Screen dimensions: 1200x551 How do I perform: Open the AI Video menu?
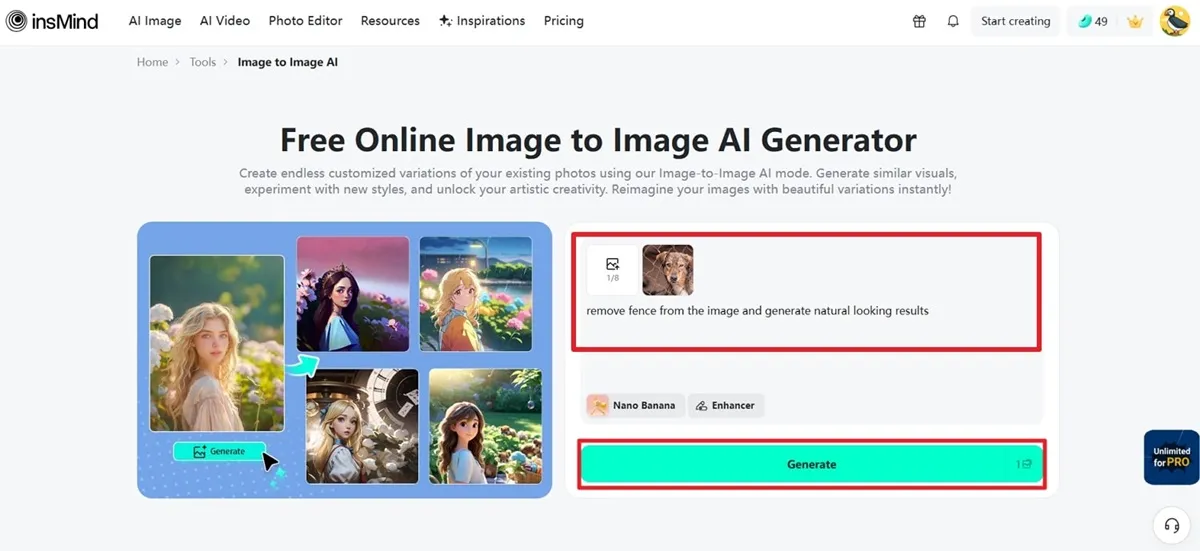tap(225, 21)
